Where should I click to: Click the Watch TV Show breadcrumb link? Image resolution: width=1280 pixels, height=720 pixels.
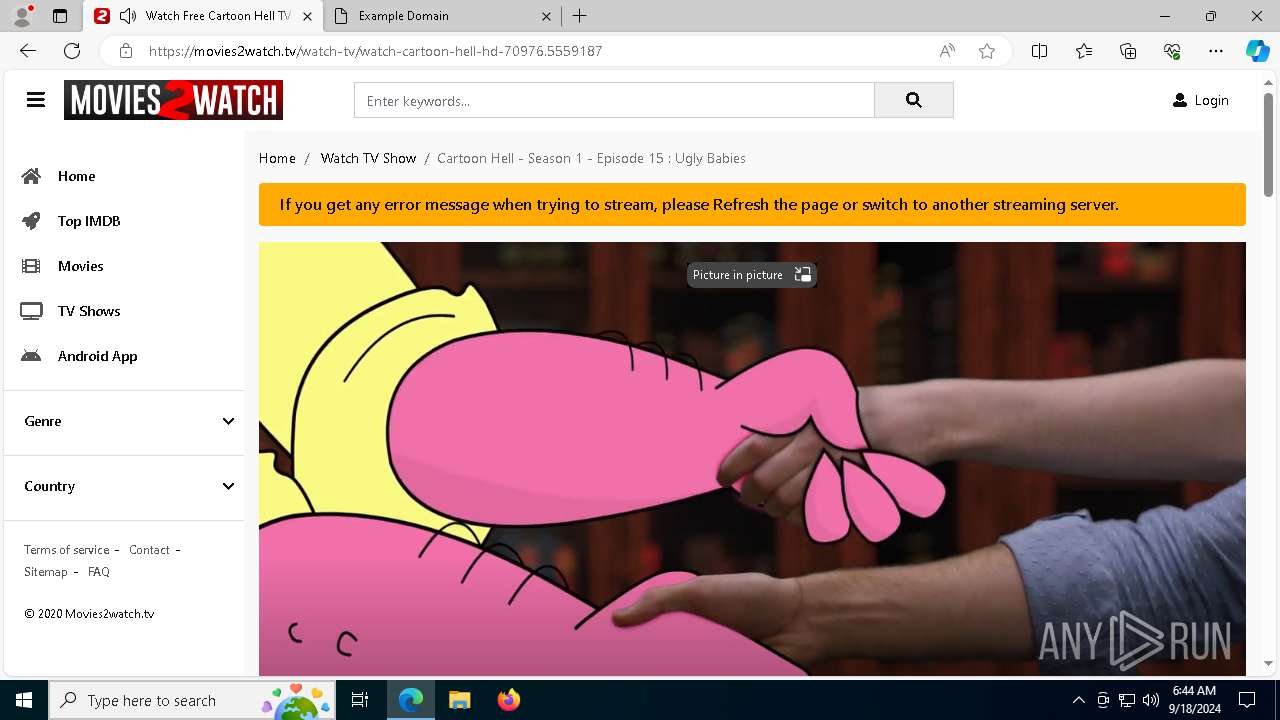click(368, 158)
